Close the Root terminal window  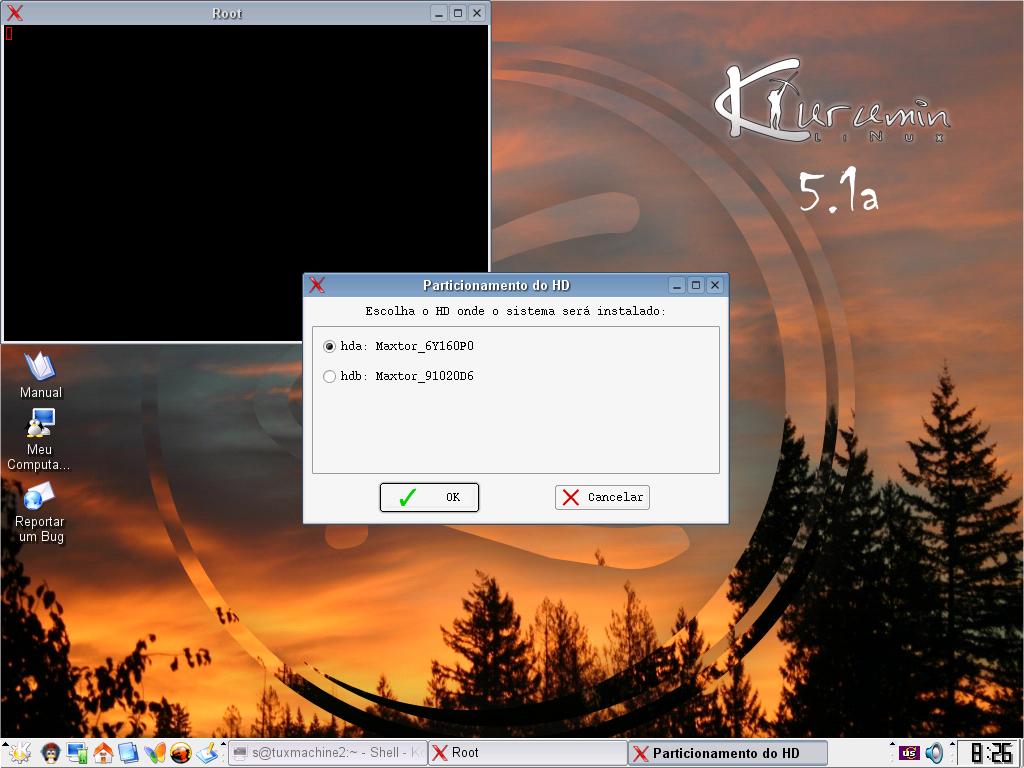[x=477, y=13]
